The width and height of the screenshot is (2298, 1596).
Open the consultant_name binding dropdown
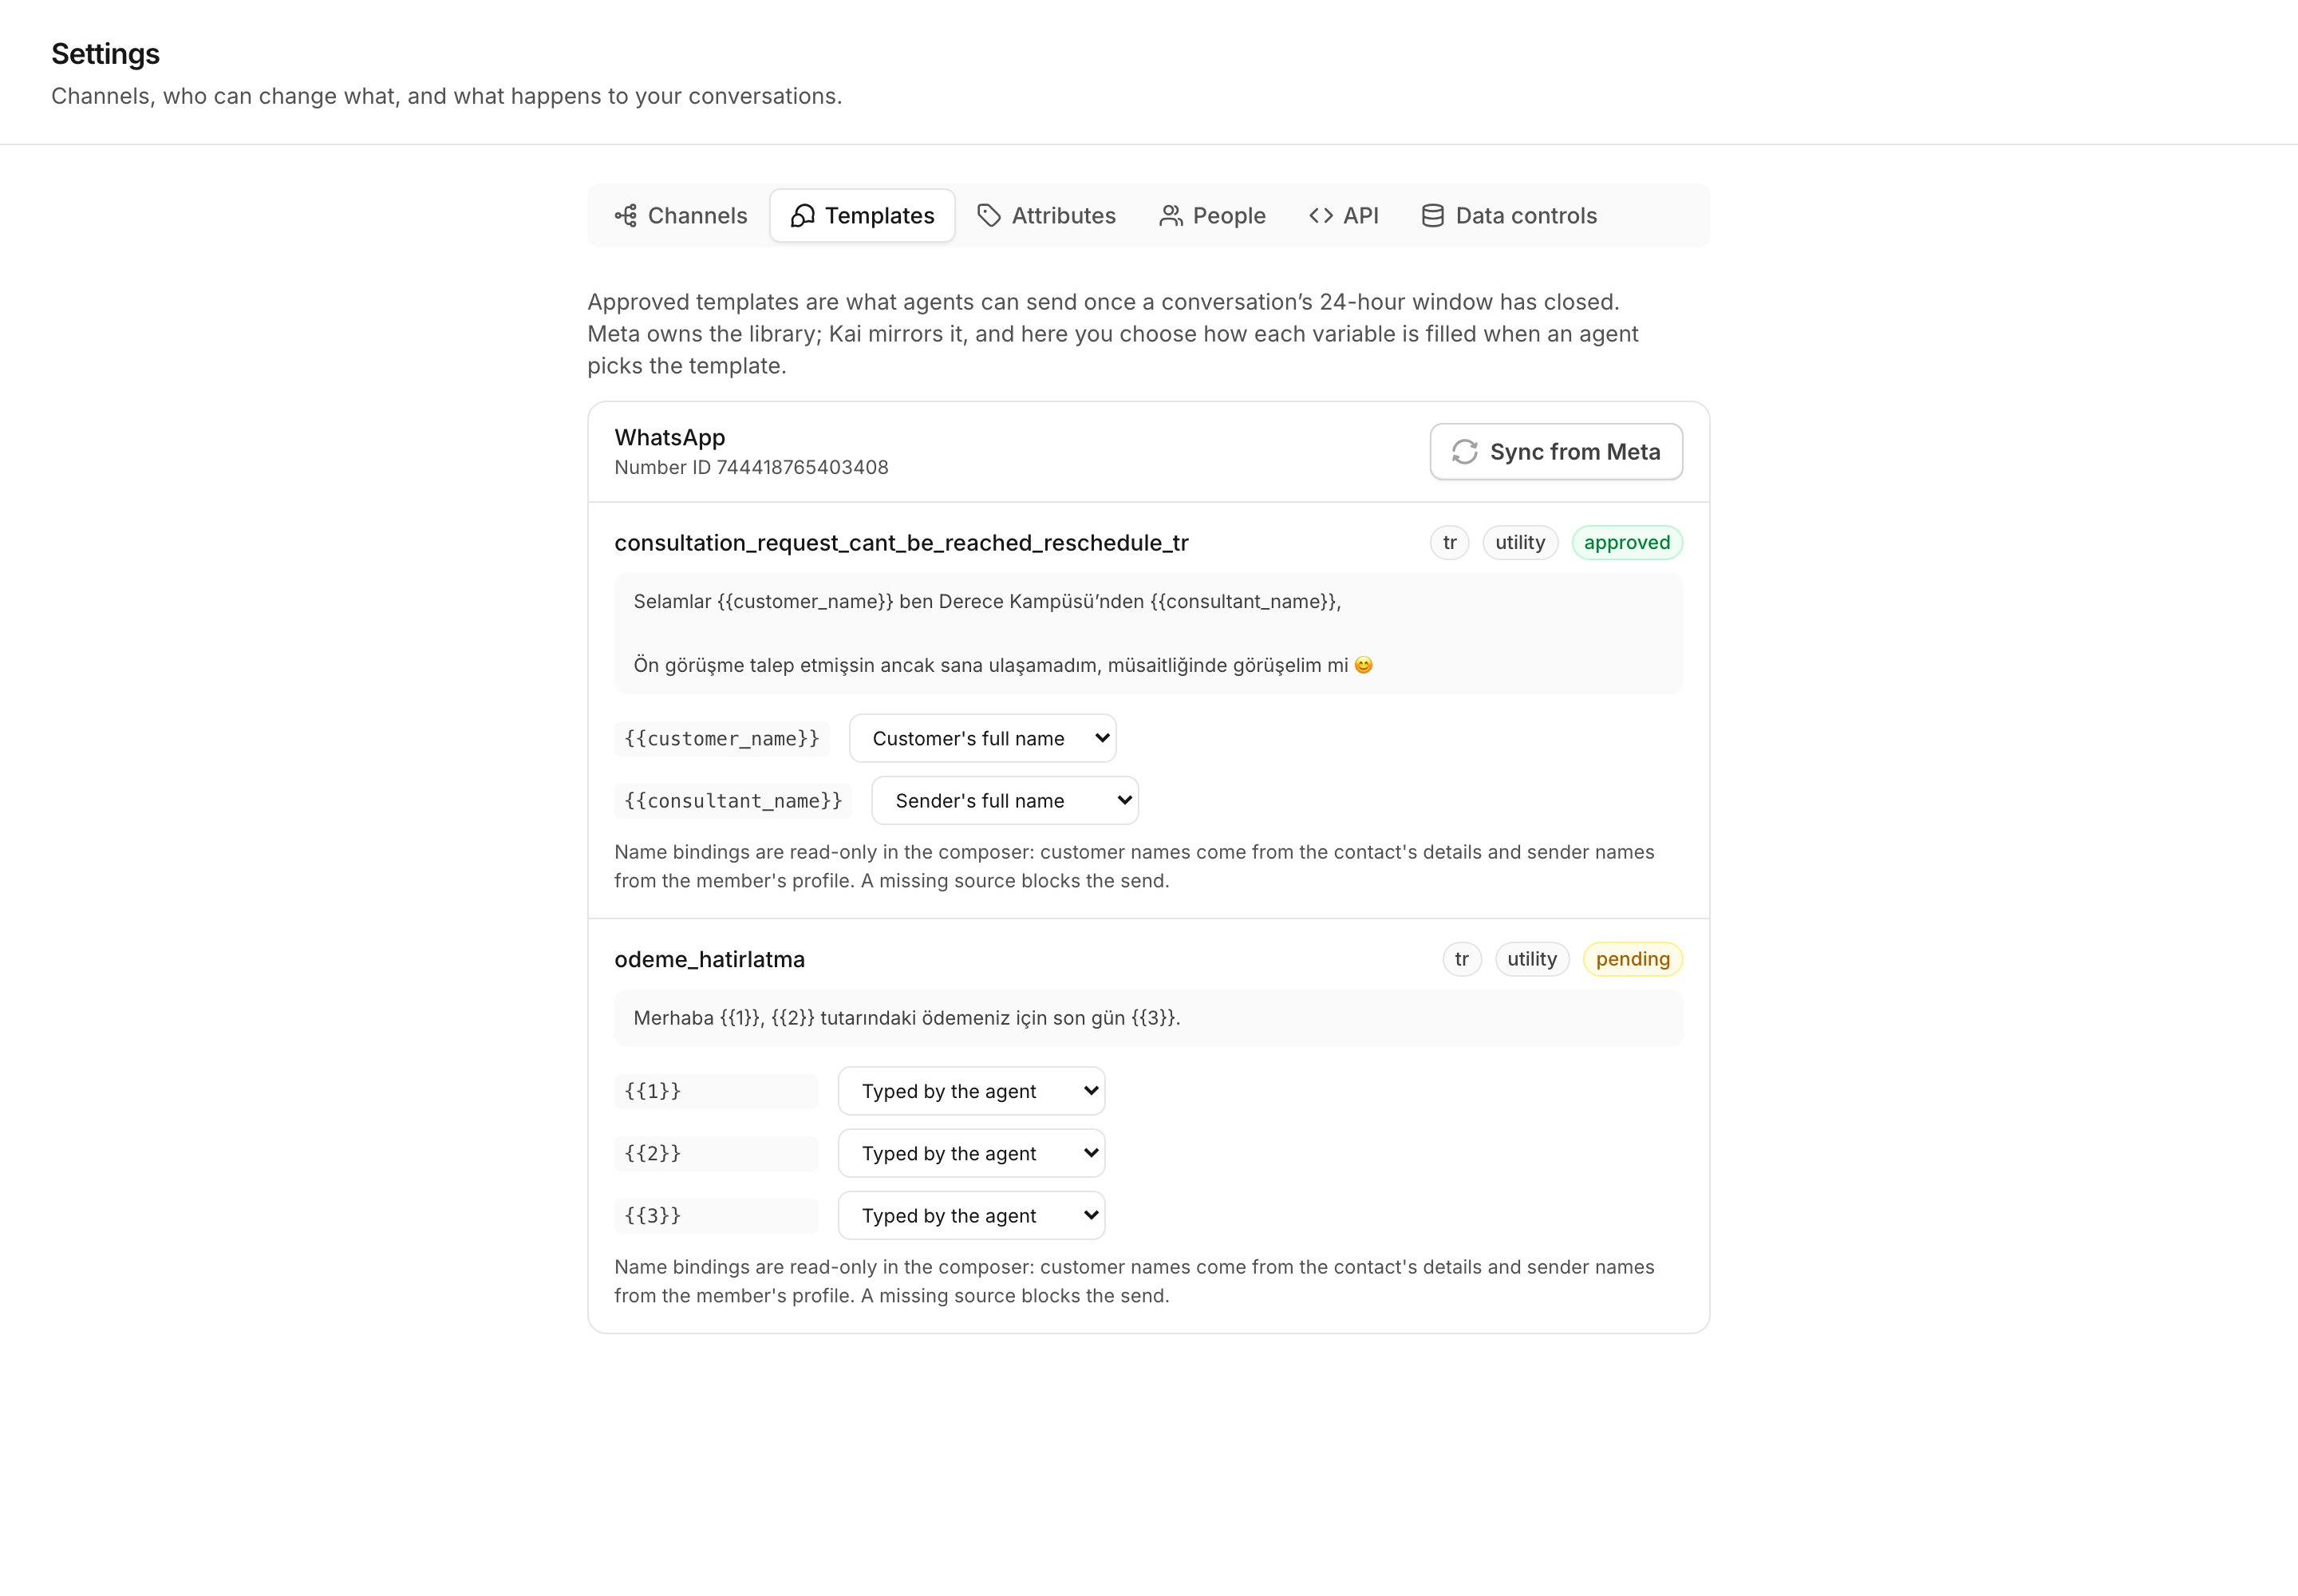coord(1005,800)
